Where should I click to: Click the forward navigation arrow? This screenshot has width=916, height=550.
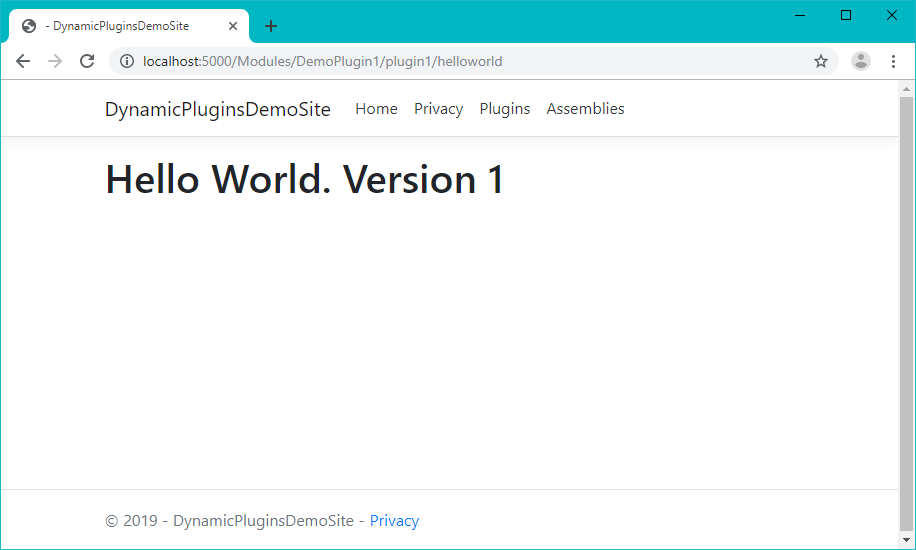tap(55, 61)
